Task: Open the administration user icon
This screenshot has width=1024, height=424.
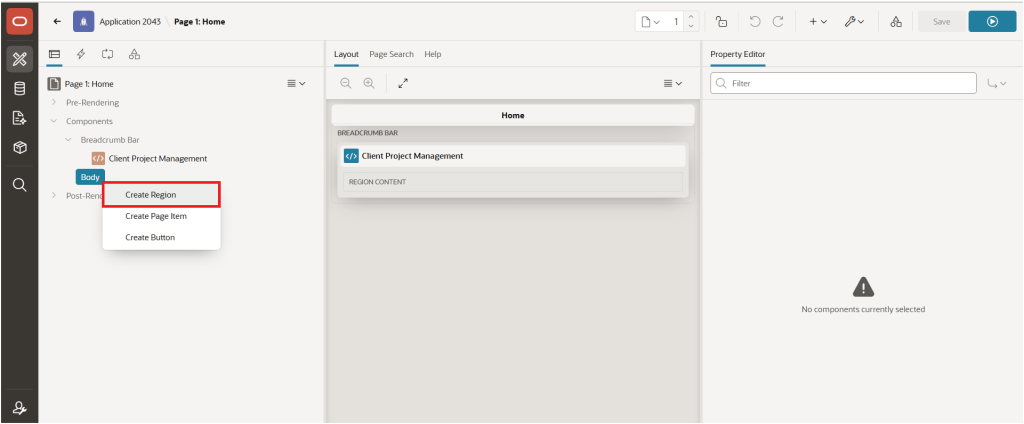Action: [20, 408]
